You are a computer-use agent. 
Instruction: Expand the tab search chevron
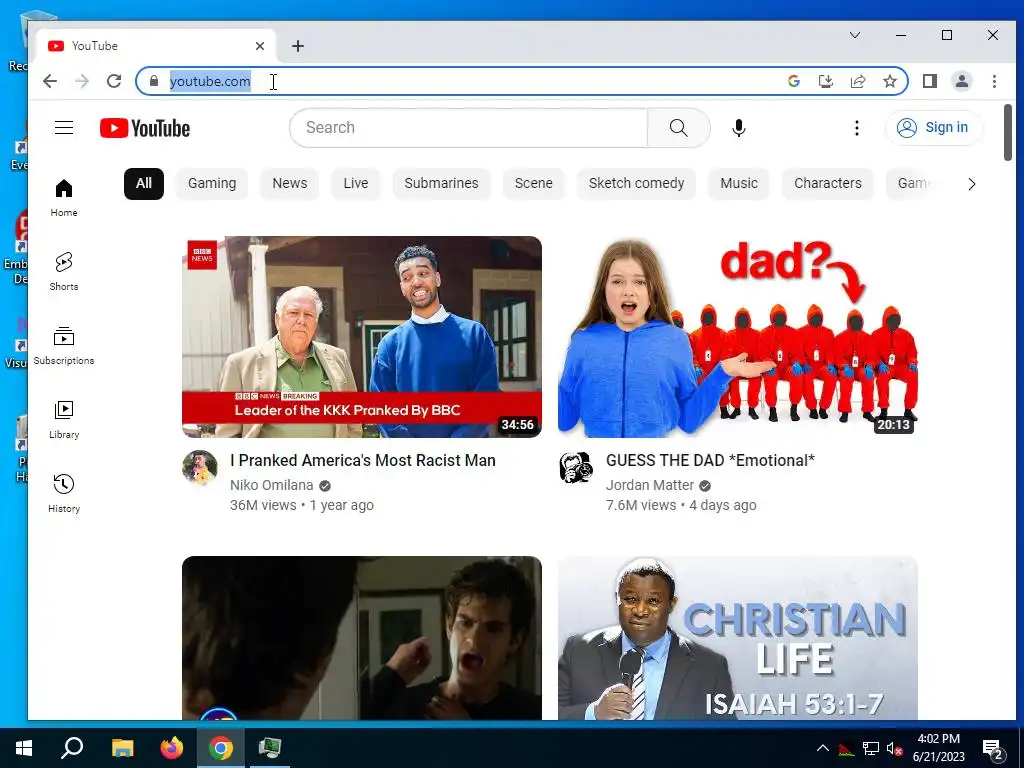[x=855, y=35]
